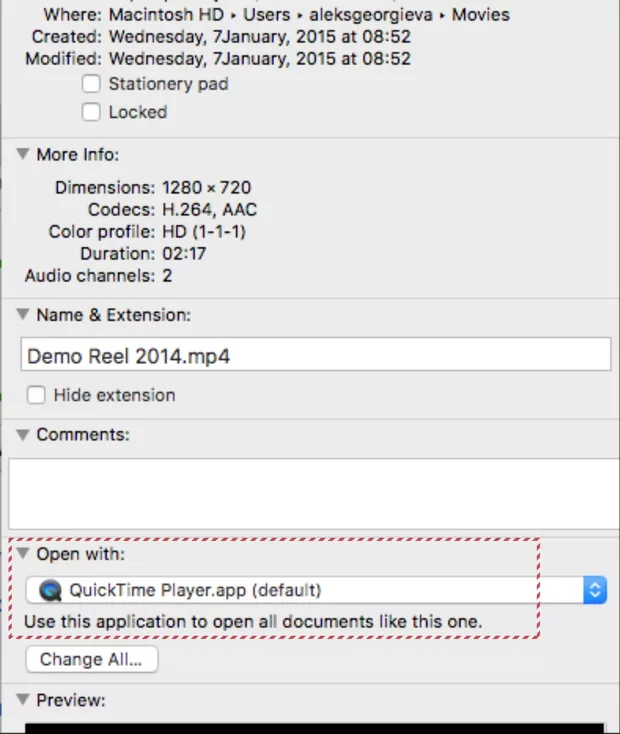Collapse the Preview section triangle

coord(22,700)
